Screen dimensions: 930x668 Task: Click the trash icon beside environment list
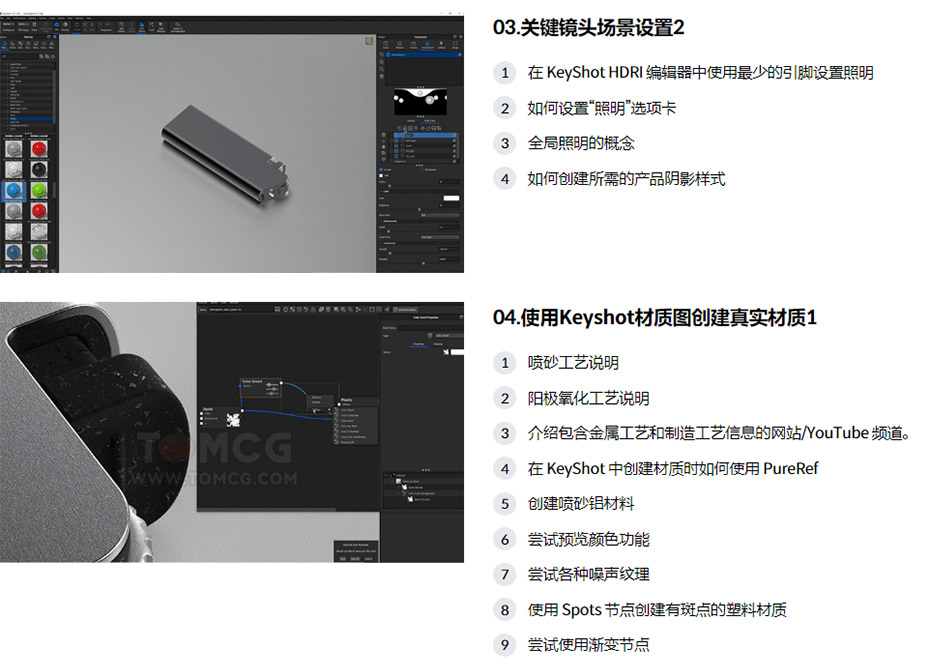[x=381, y=77]
